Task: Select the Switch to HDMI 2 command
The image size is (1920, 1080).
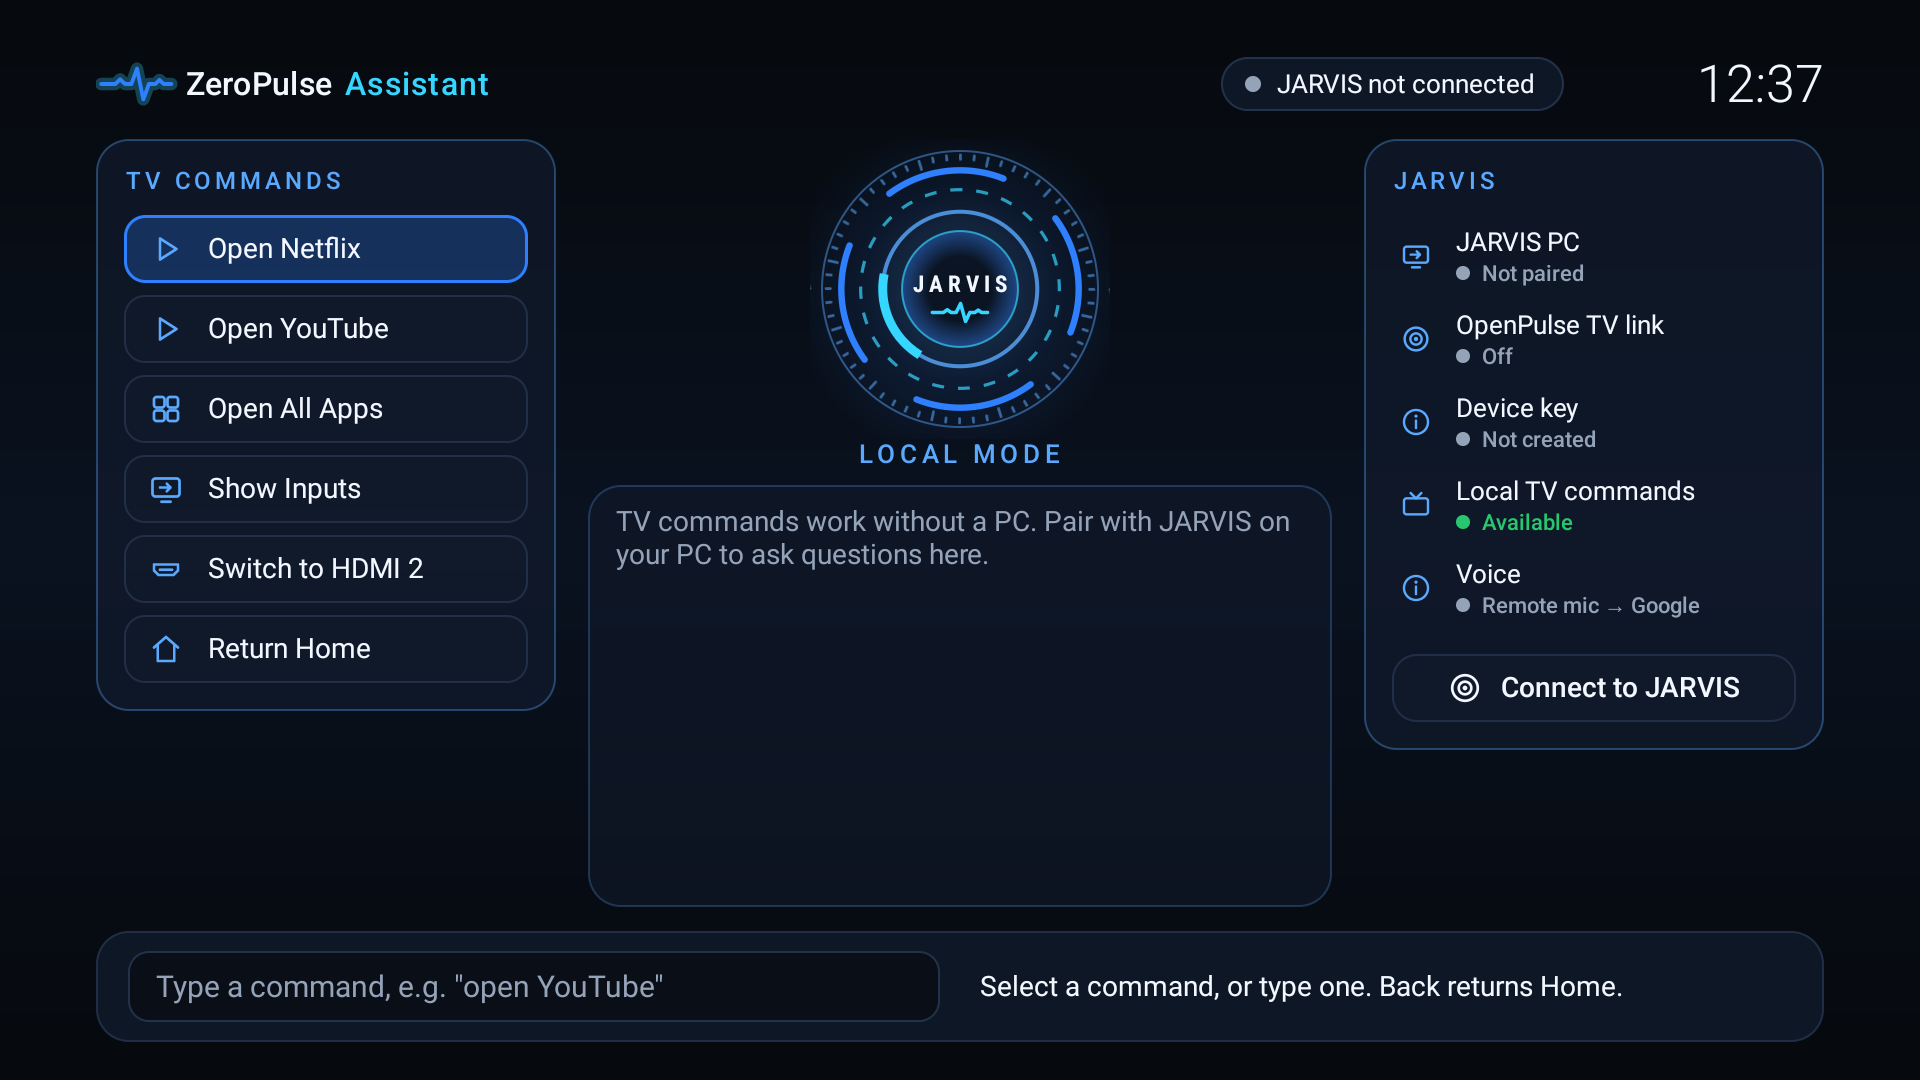Action: point(326,569)
